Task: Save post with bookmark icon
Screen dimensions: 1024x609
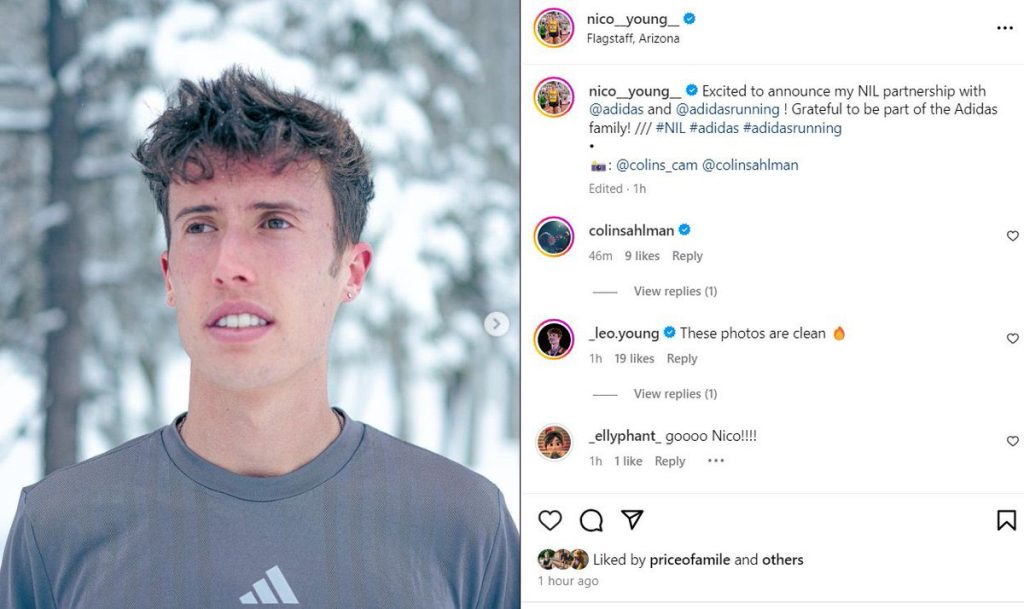Action: coord(1006,520)
